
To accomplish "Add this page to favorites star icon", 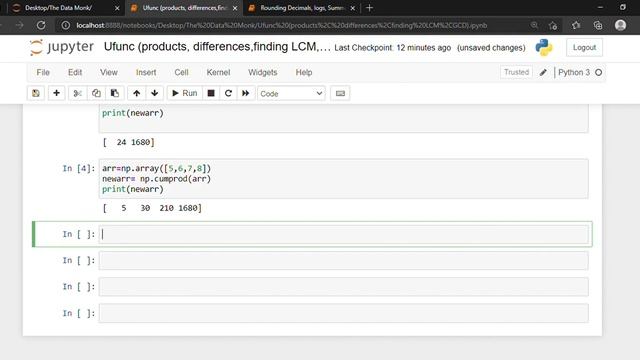I will [x=553, y=25].
